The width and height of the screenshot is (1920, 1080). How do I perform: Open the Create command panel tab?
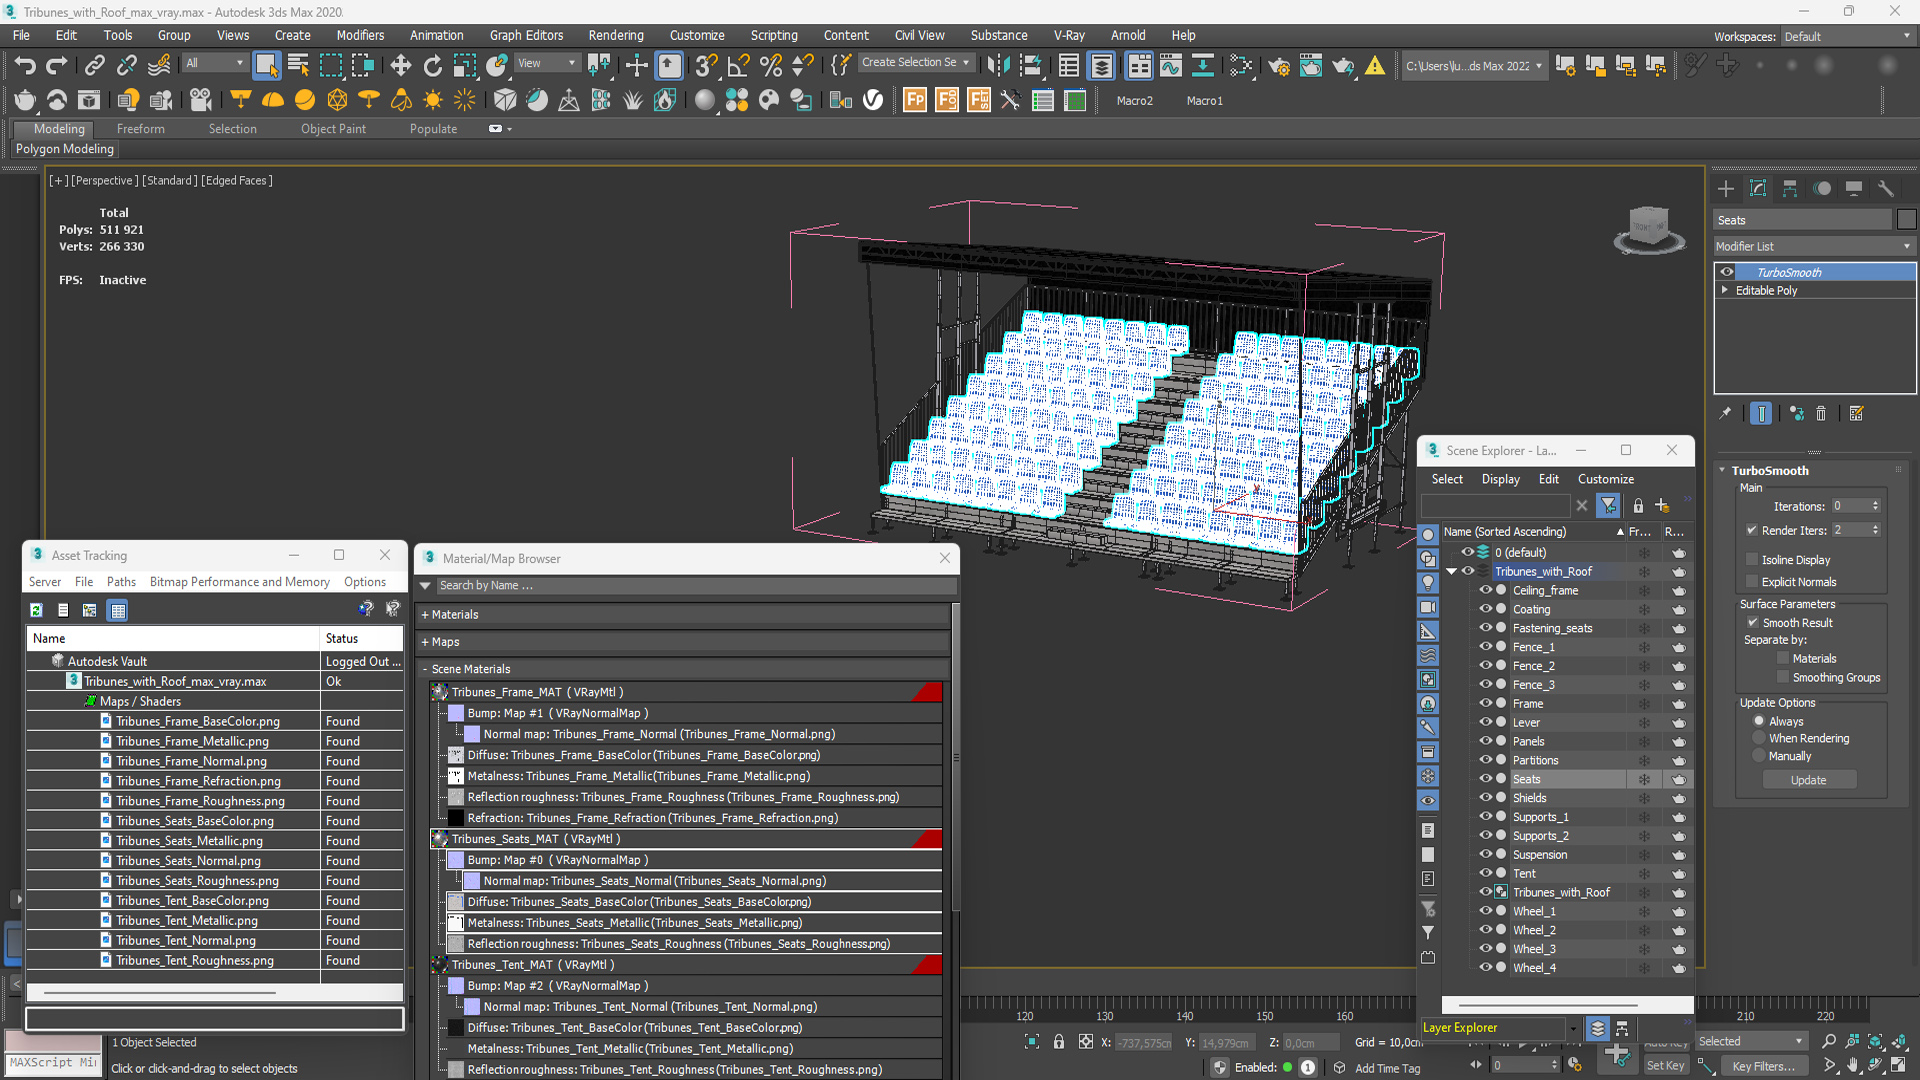tap(1726, 189)
